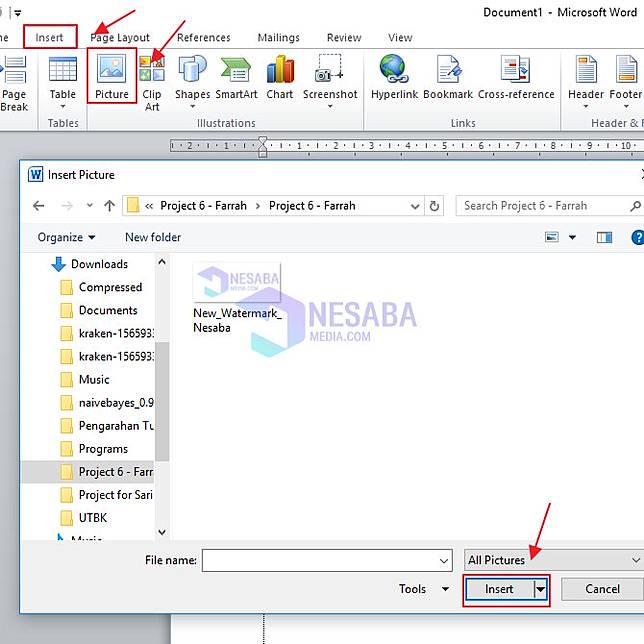Open the Screenshot tool
This screenshot has height=644, width=644.
pyautogui.click(x=330, y=82)
